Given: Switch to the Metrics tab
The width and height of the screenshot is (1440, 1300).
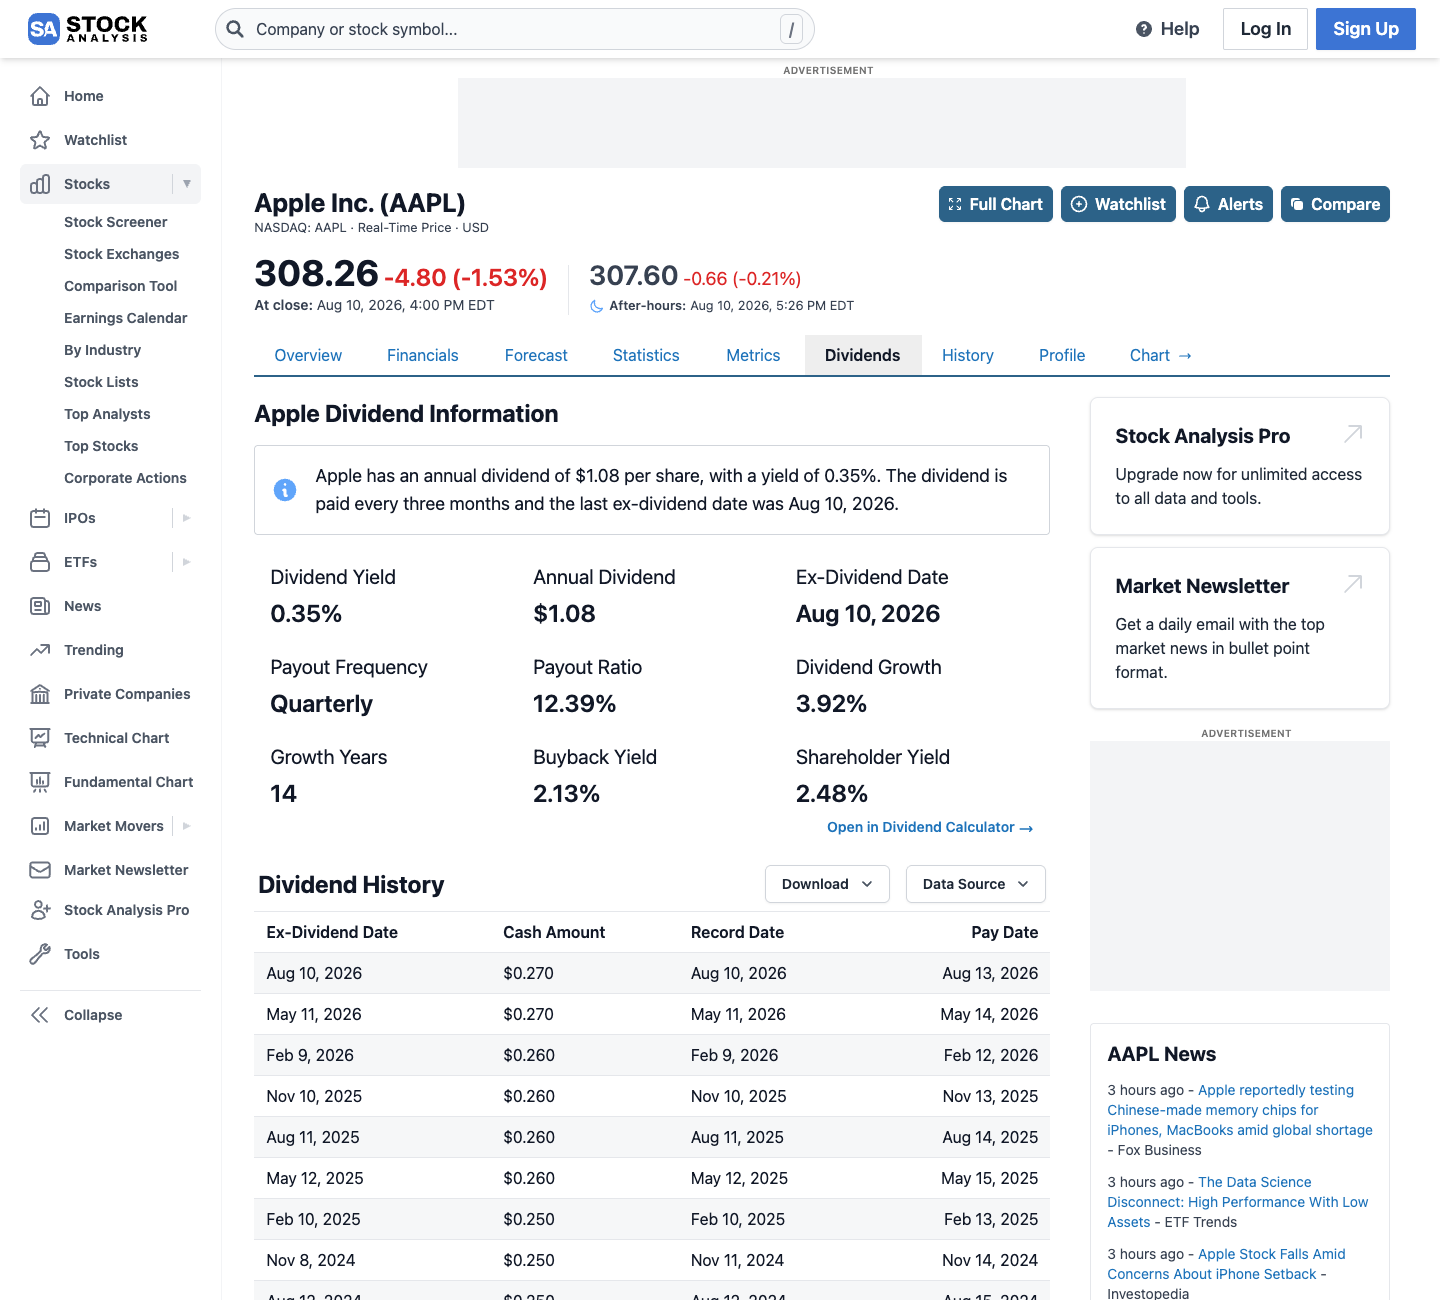Looking at the screenshot, I should 753,355.
